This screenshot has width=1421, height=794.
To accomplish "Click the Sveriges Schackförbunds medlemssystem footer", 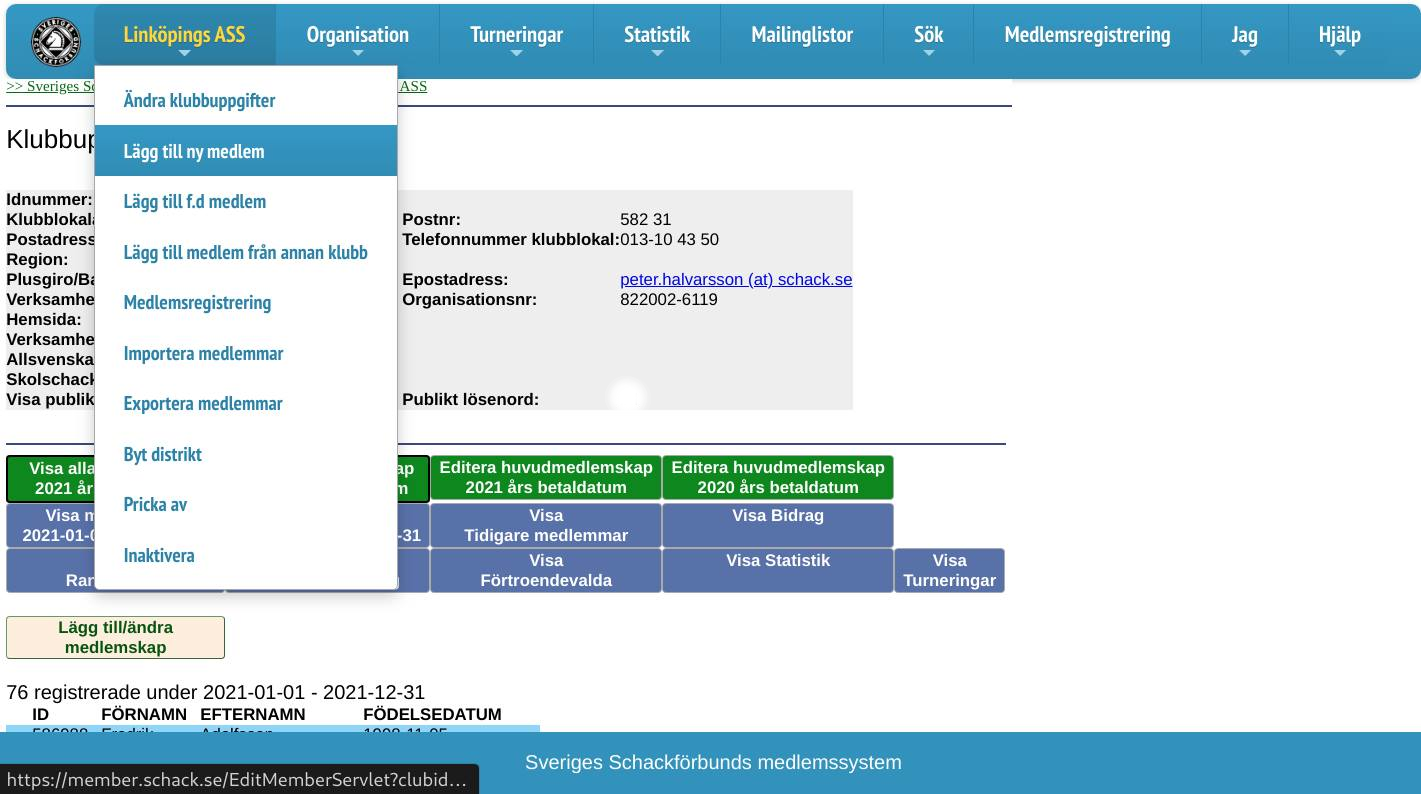I will coord(713,763).
